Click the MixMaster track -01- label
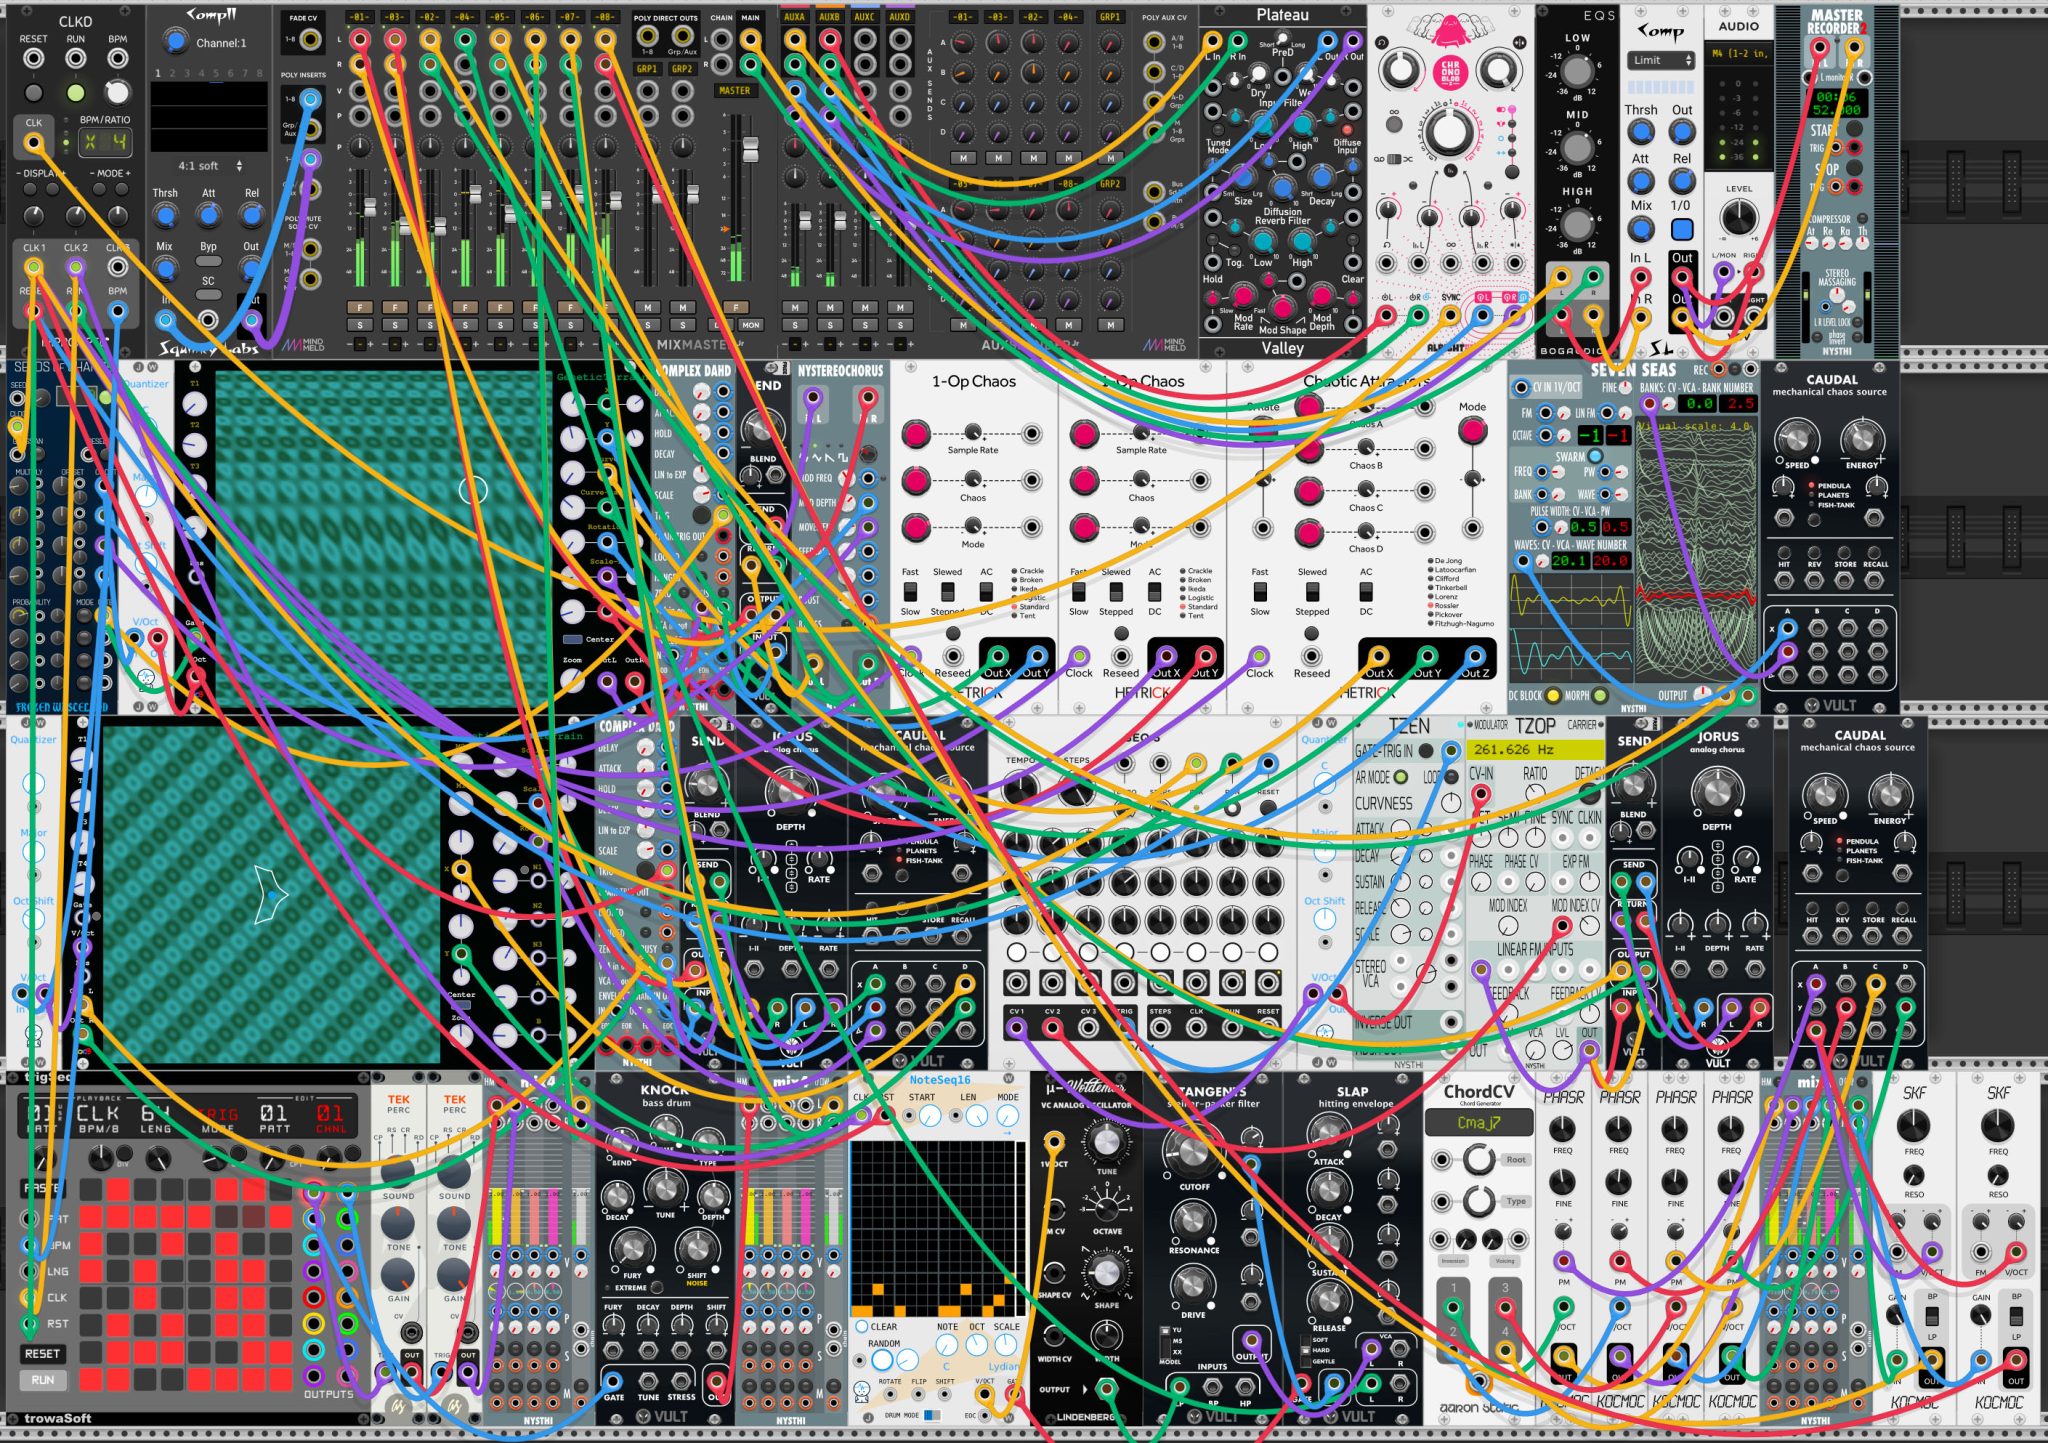2048x1443 pixels. (x=359, y=17)
